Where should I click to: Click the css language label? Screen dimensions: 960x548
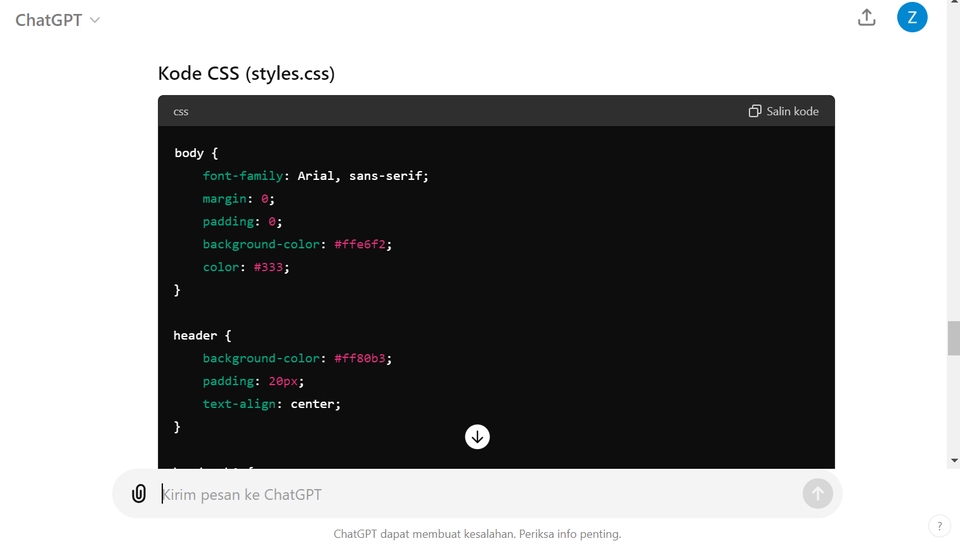(181, 111)
